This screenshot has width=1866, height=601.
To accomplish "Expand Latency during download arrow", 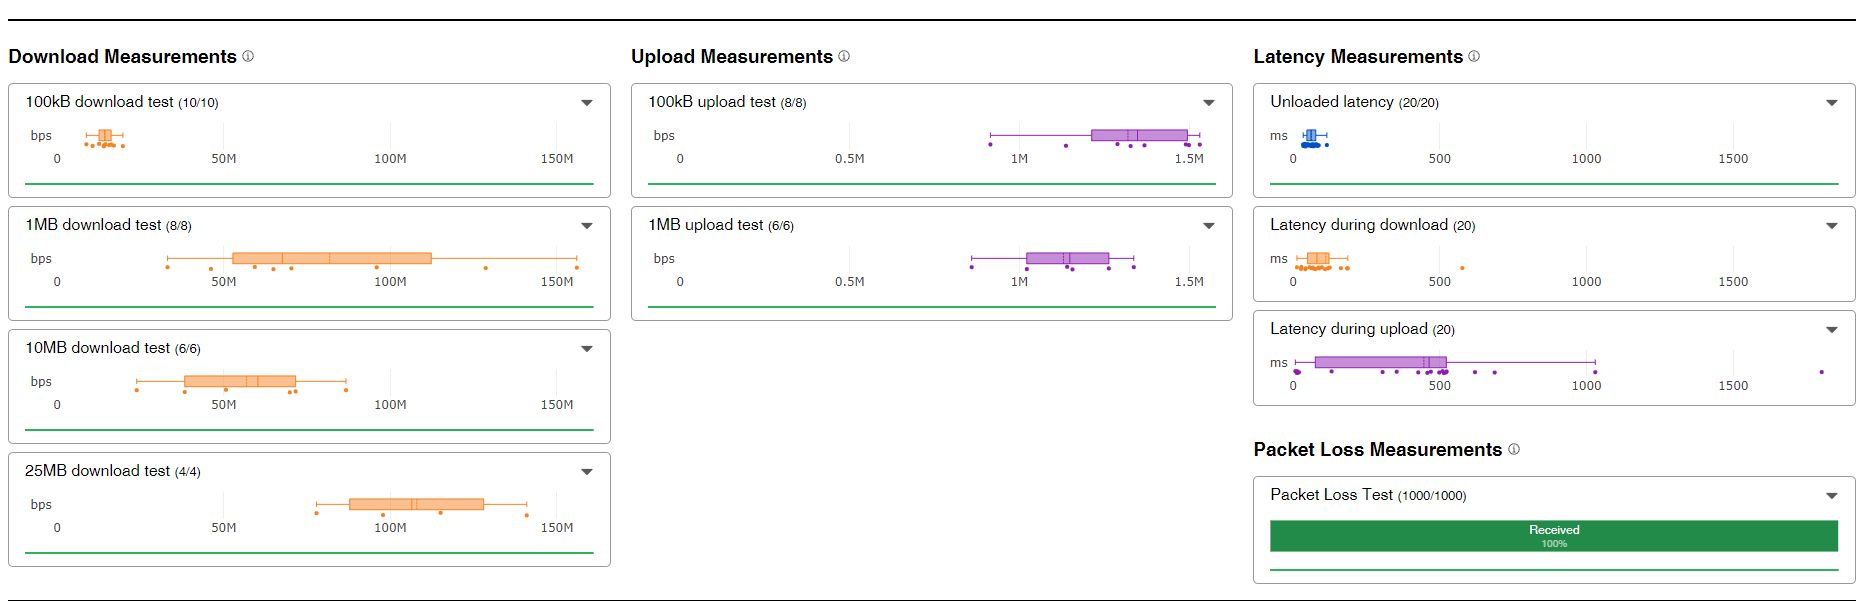I will [x=1832, y=226].
